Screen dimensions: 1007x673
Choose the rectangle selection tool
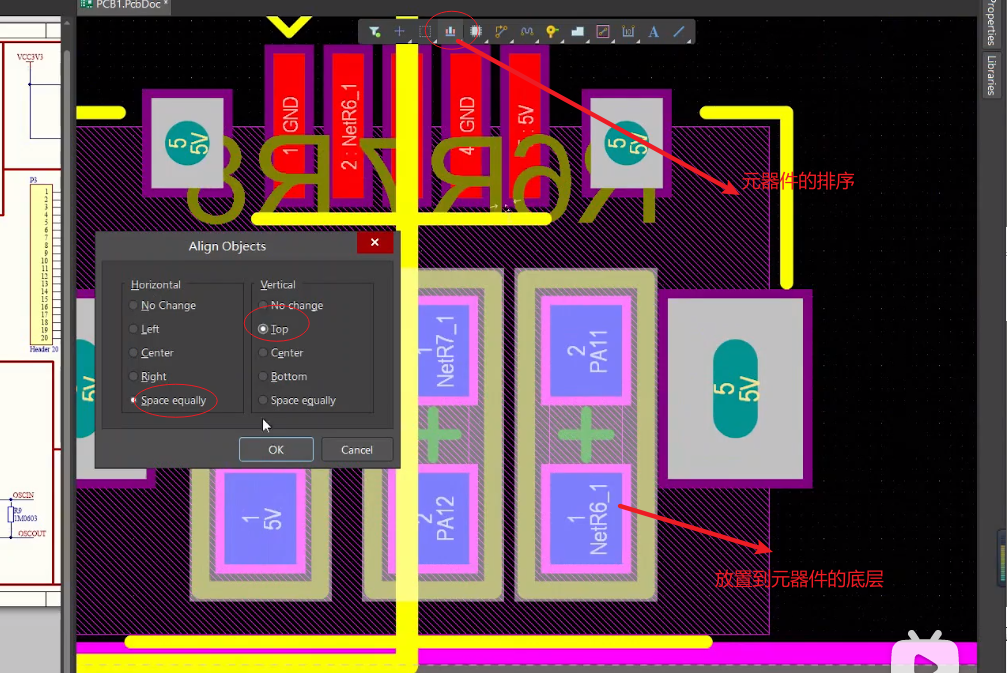(425, 31)
